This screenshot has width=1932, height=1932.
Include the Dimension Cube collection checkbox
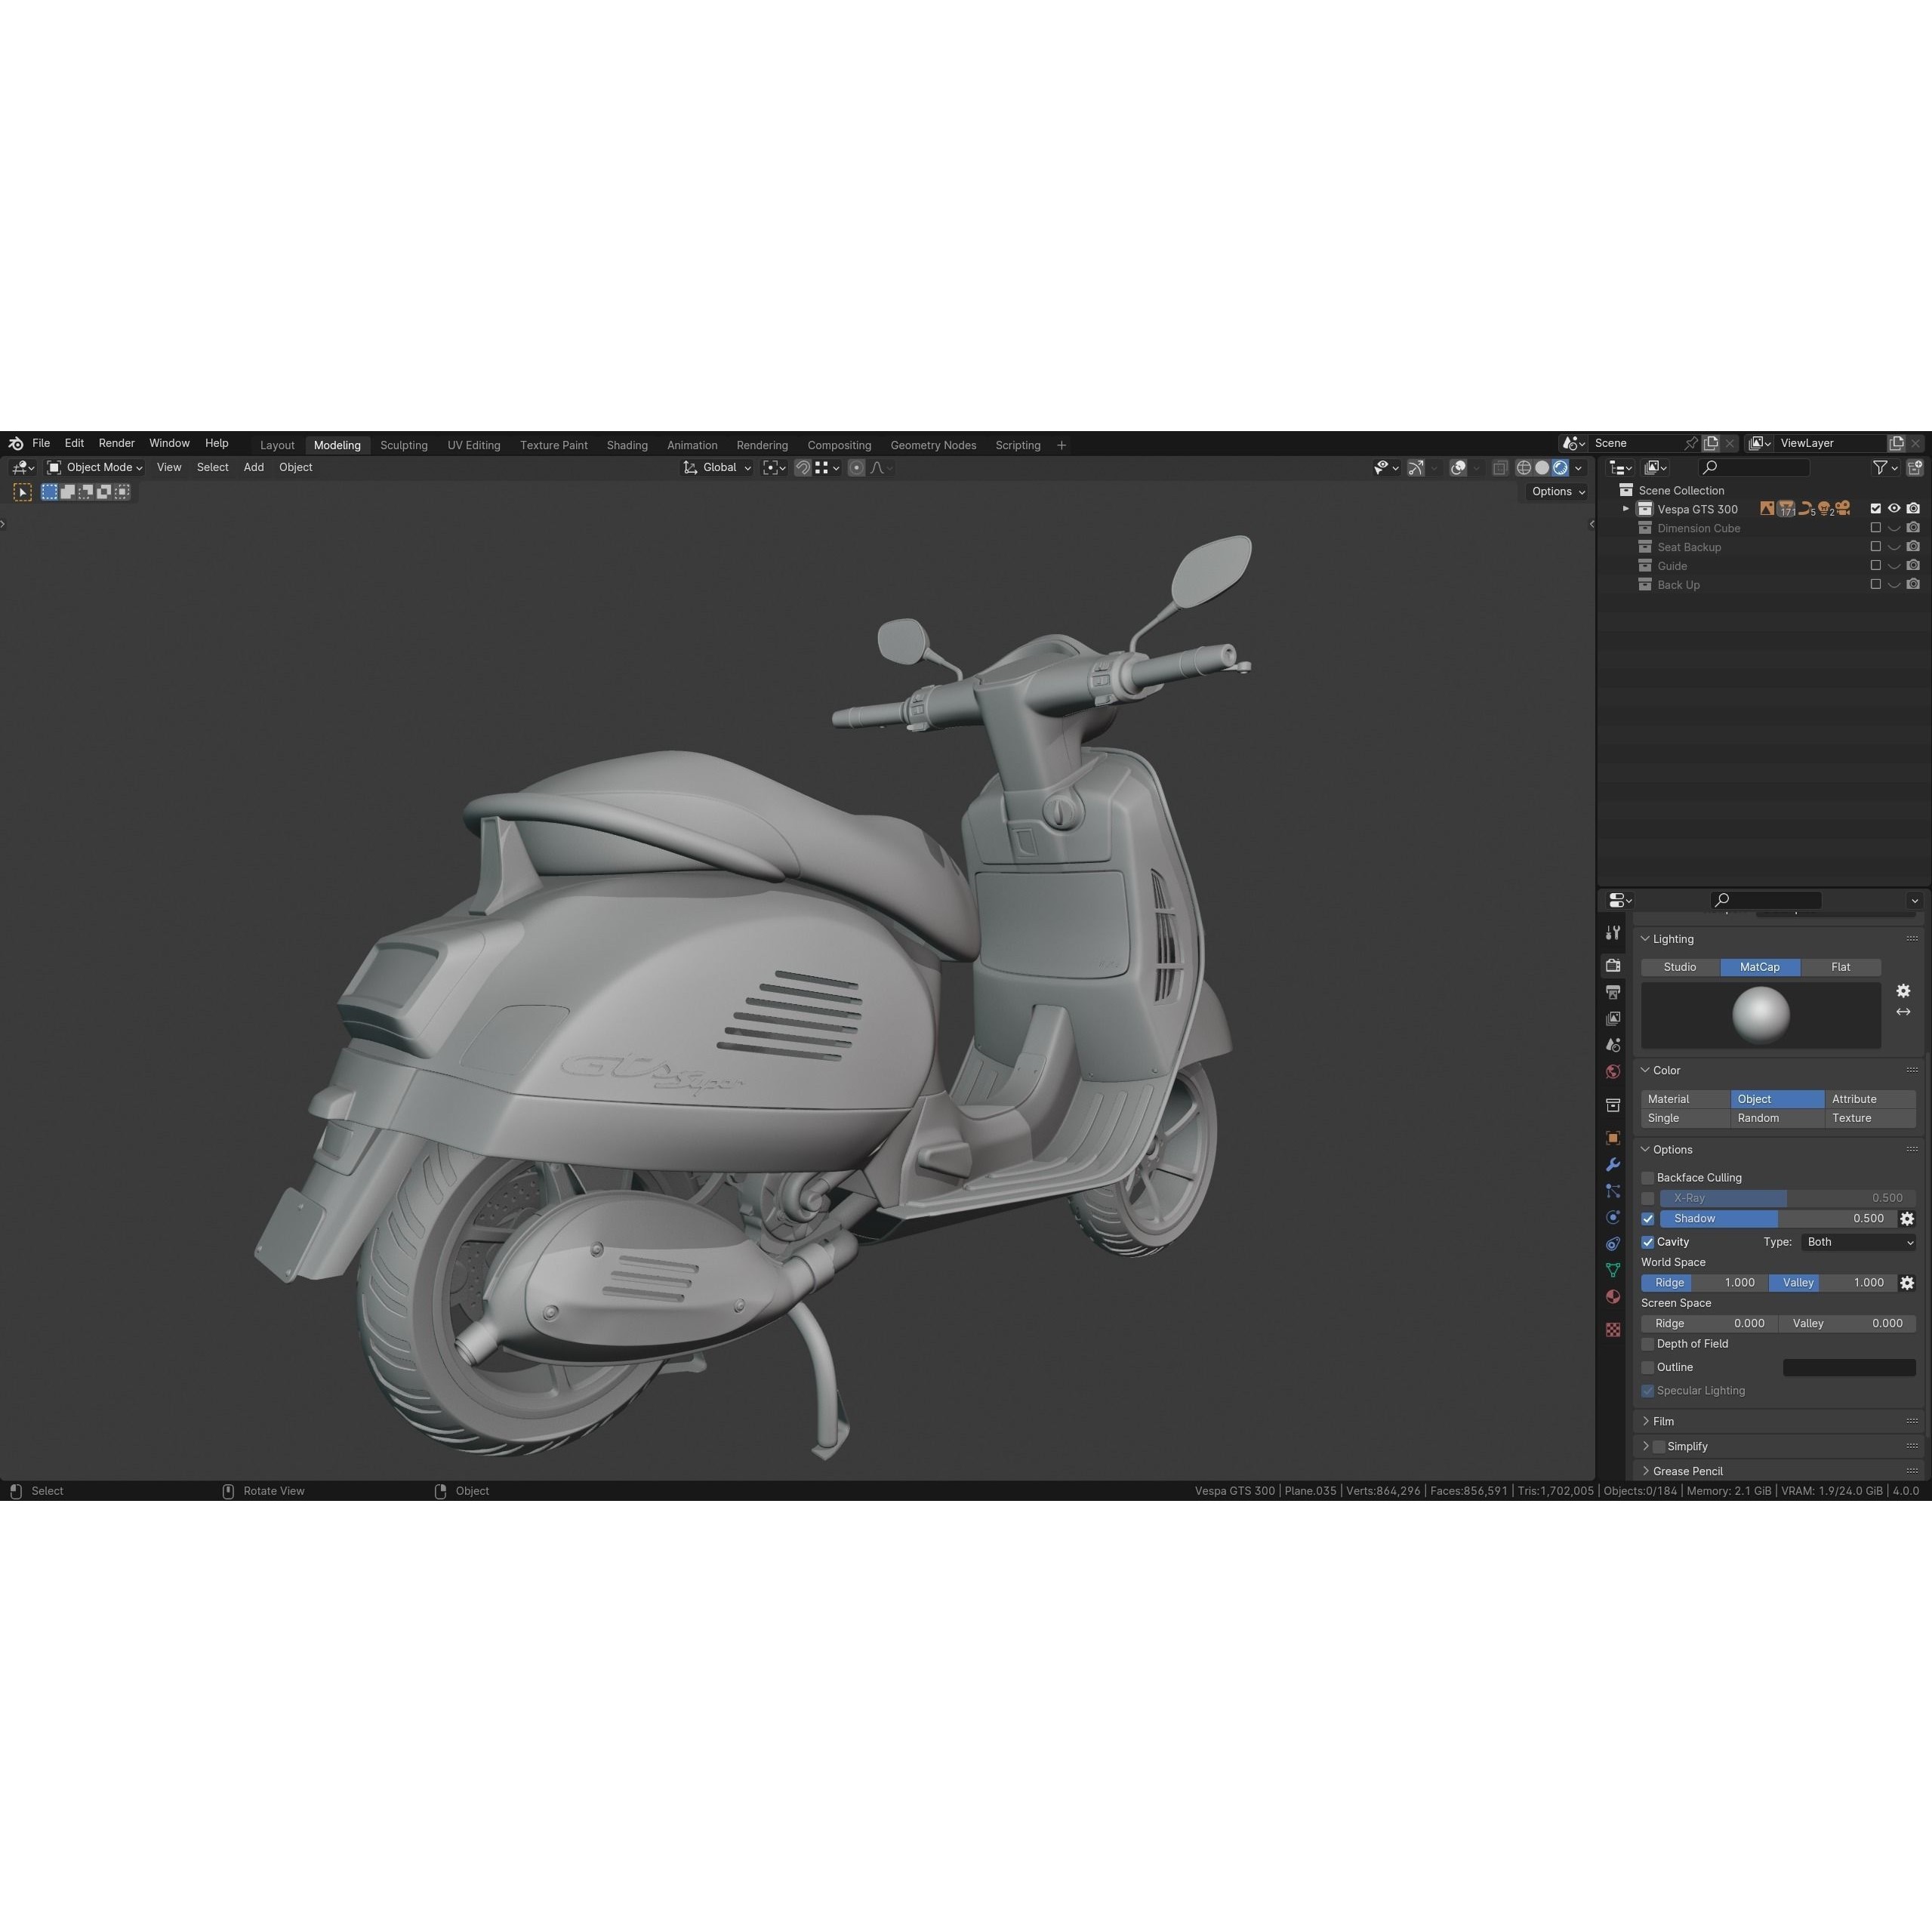point(1876,528)
